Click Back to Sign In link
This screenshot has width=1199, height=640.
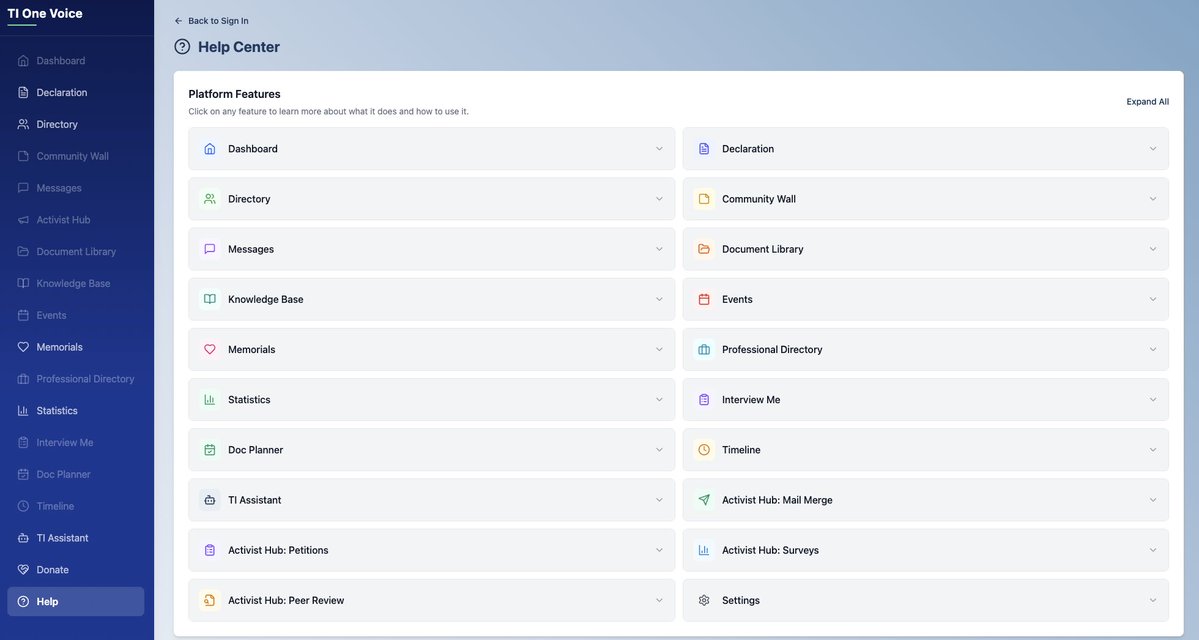[x=211, y=21]
